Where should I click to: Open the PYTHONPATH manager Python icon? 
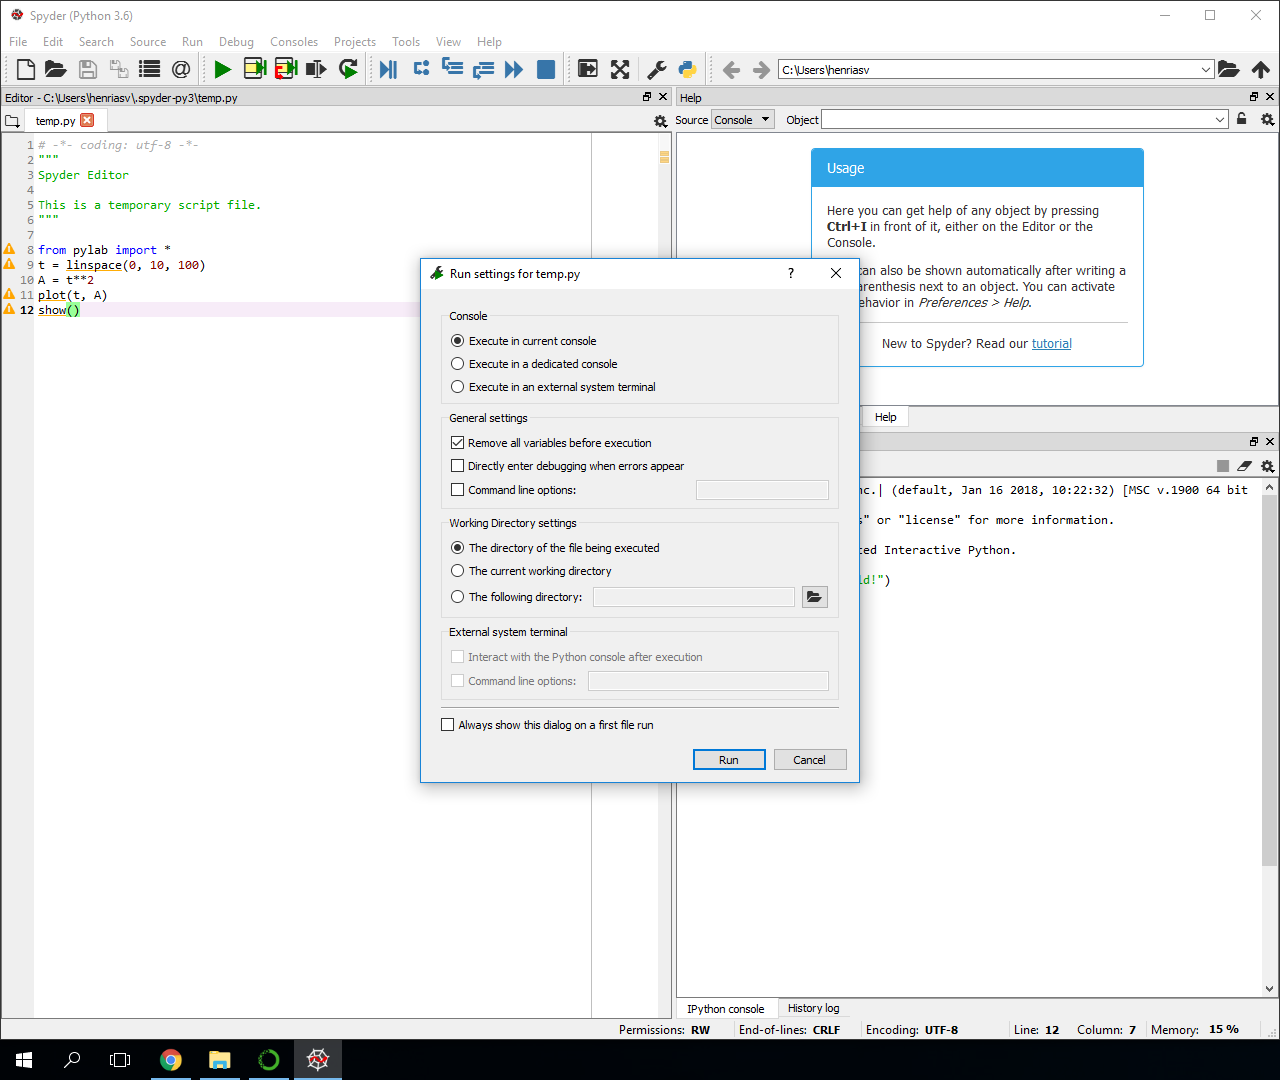(688, 69)
